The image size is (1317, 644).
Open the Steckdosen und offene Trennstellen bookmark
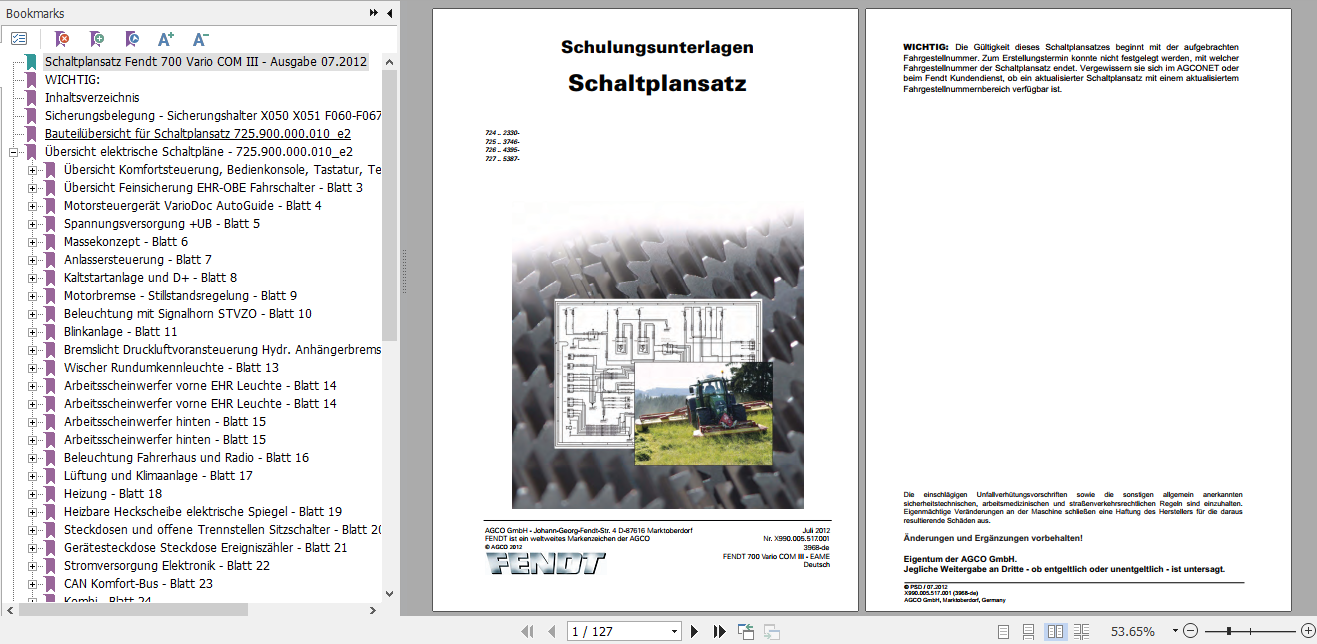(x=222, y=530)
